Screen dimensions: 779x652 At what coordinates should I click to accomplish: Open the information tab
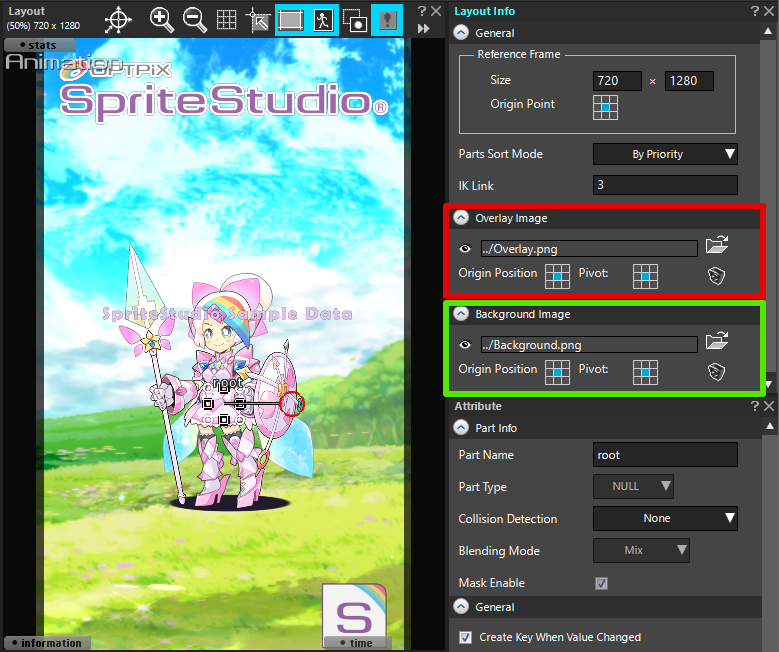click(x=47, y=643)
